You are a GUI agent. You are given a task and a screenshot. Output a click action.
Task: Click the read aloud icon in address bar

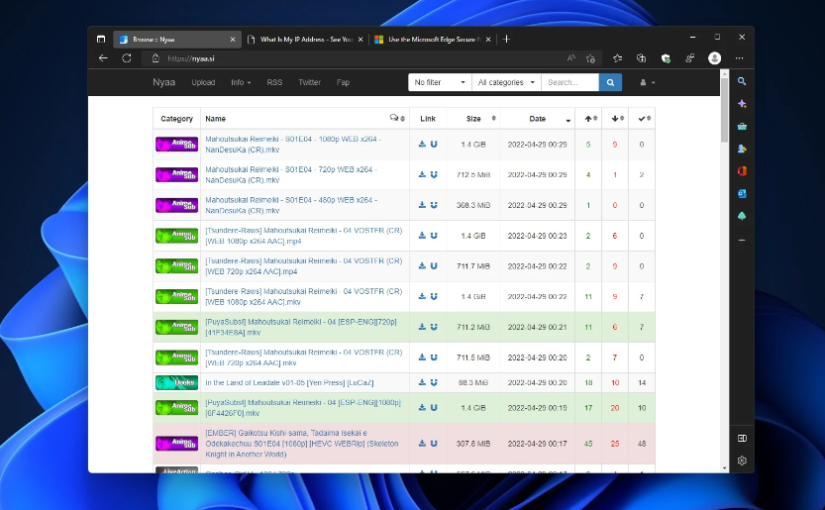click(x=571, y=58)
